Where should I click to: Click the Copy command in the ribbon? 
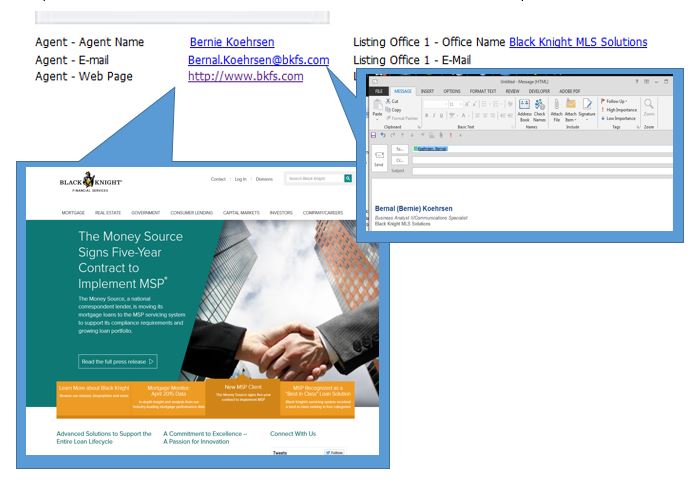pyautogui.click(x=394, y=110)
